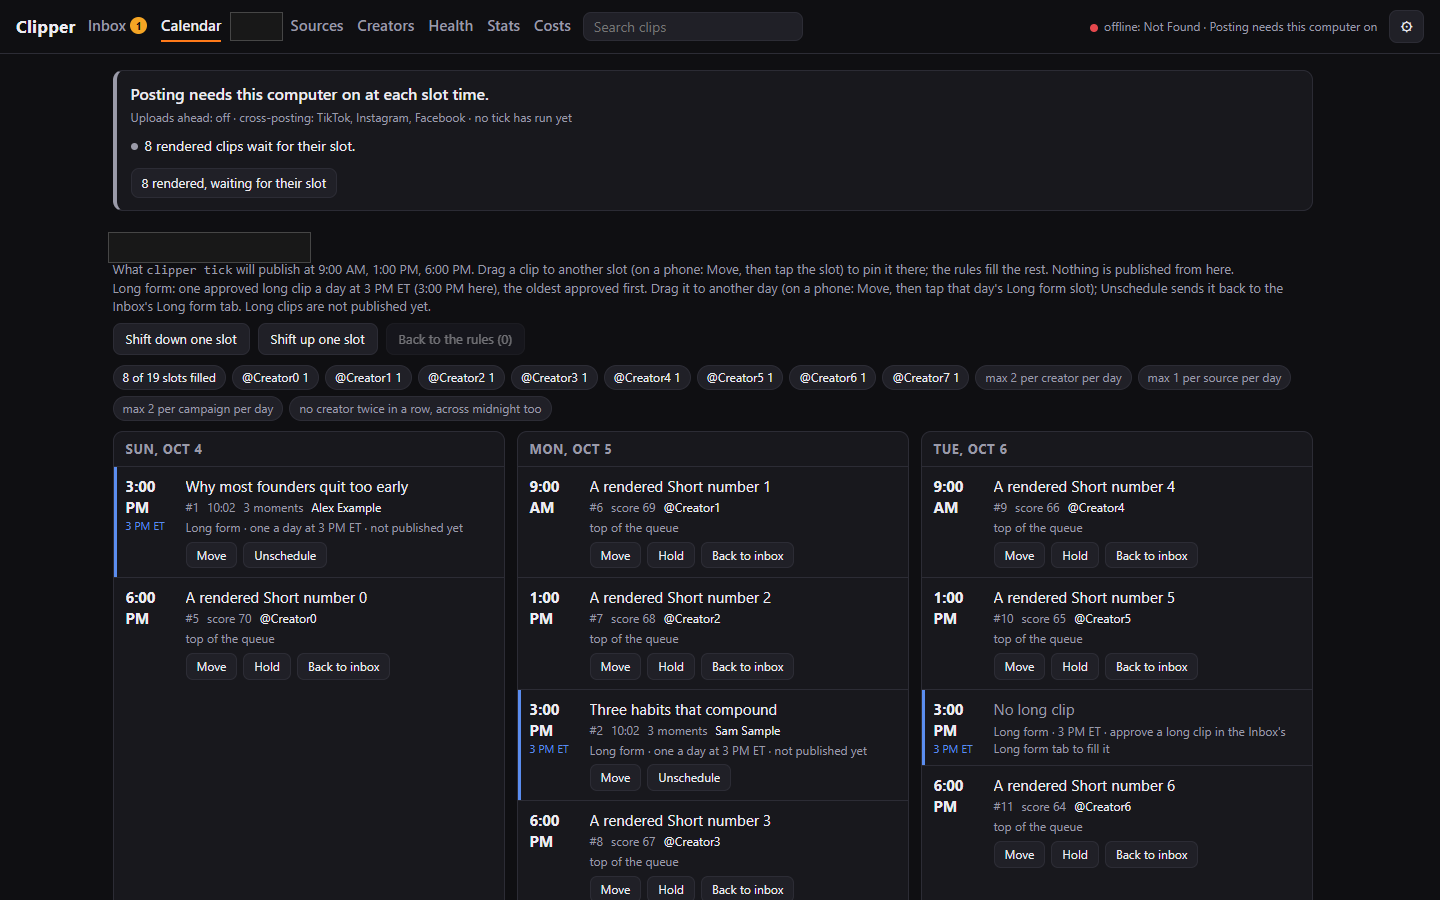Send Short number 2 back to inbox
The height and width of the screenshot is (900, 1440).
click(x=748, y=667)
